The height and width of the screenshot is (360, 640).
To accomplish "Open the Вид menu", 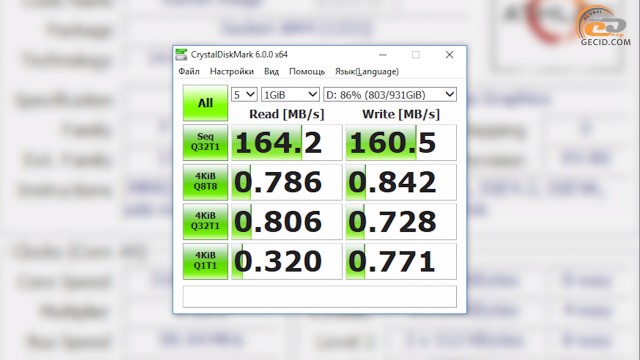I will pyautogui.click(x=271, y=71).
